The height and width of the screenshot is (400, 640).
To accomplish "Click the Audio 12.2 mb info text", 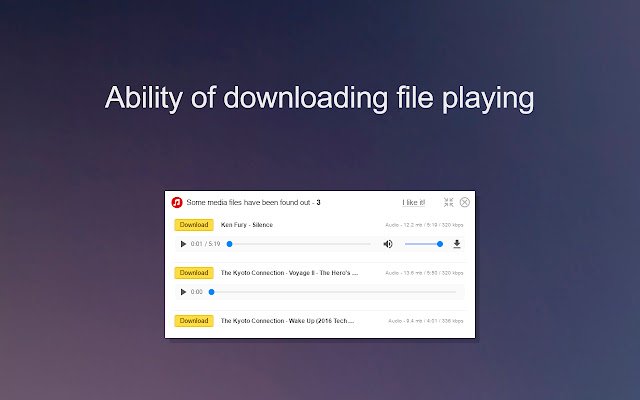I will (424, 225).
